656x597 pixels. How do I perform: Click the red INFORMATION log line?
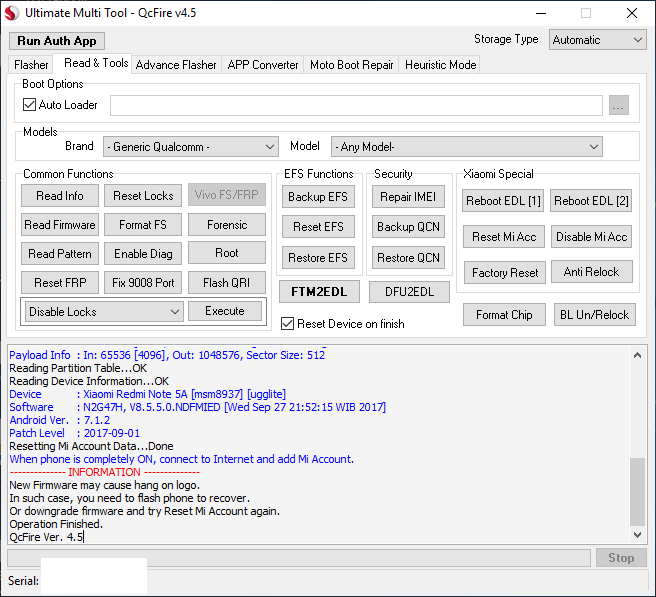(x=104, y=472)
